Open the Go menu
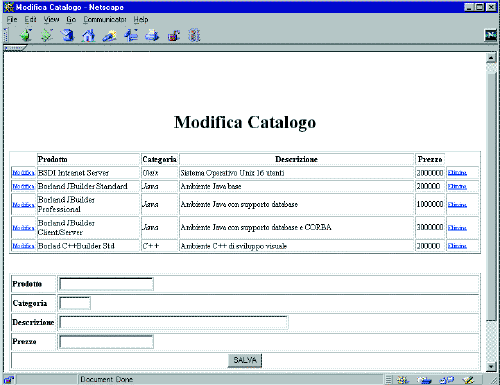This screenshot has width=500, height=385. (71, 20)
